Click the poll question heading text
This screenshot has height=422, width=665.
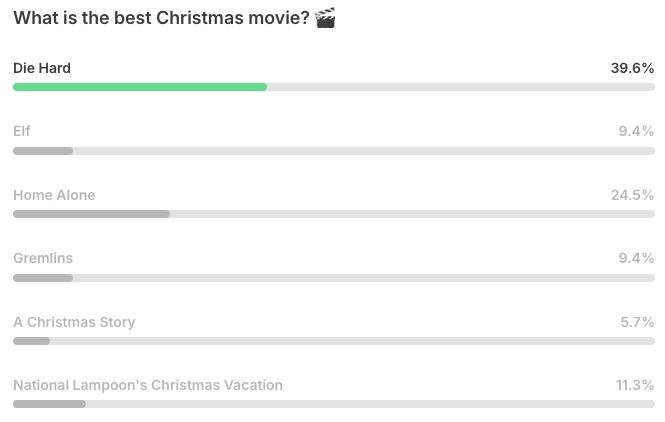(161, 18)
